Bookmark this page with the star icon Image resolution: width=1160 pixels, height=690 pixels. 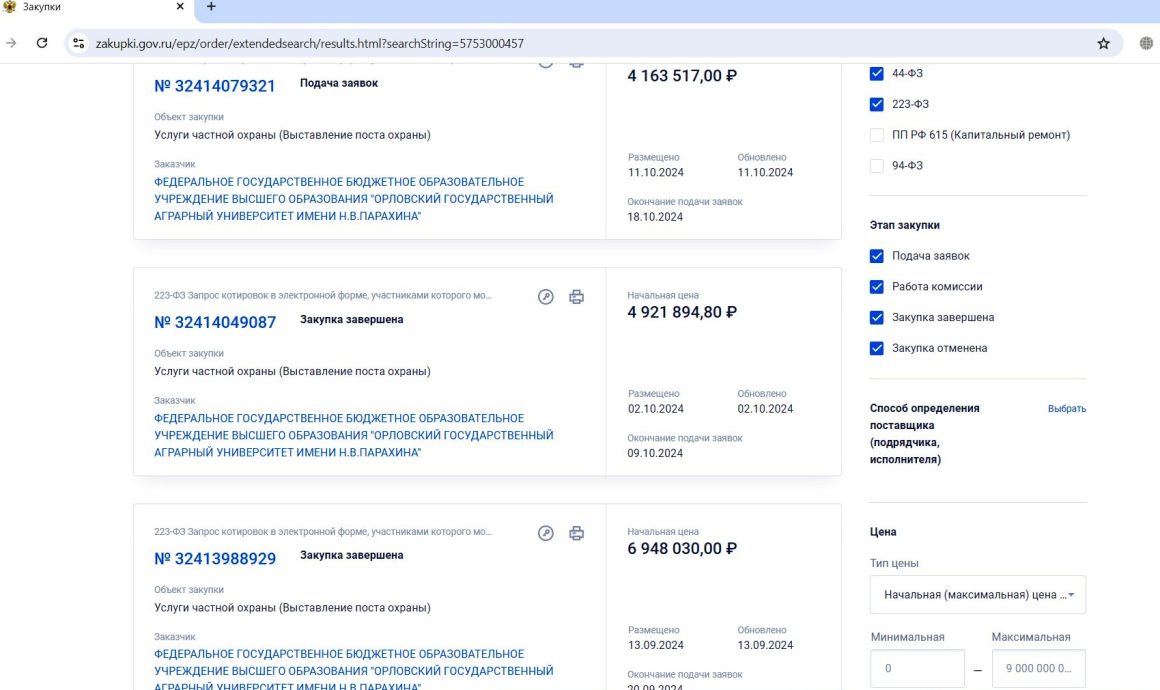tap(1103, 44)
